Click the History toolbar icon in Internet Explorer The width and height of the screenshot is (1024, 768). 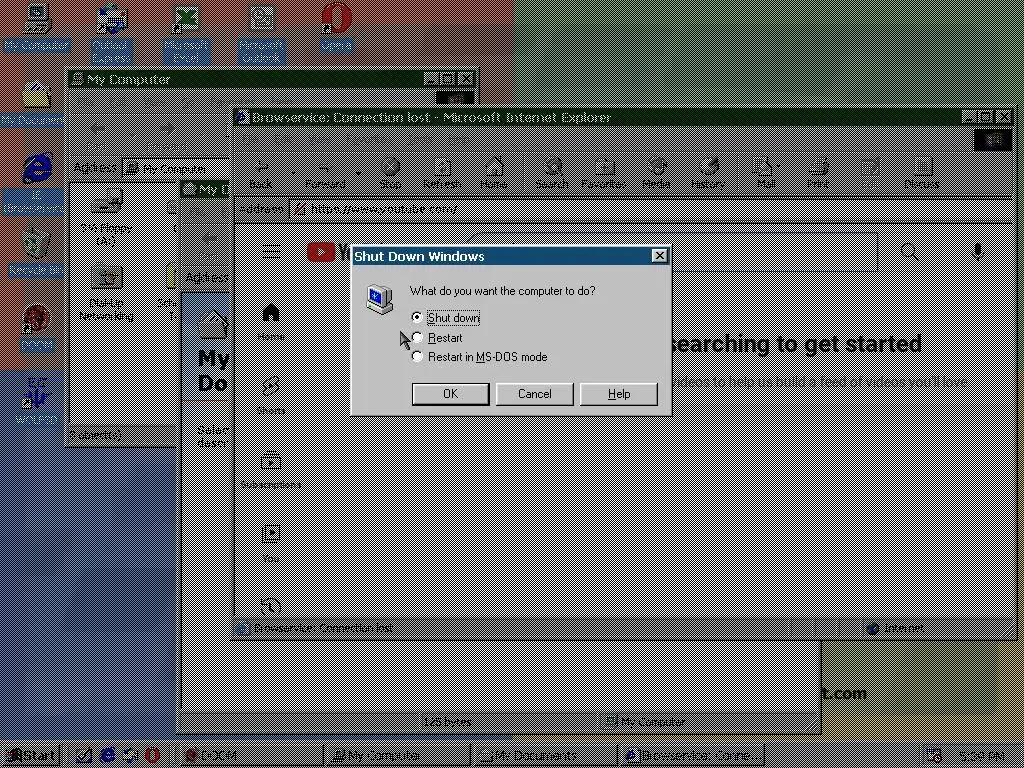[x=708, y=174]
